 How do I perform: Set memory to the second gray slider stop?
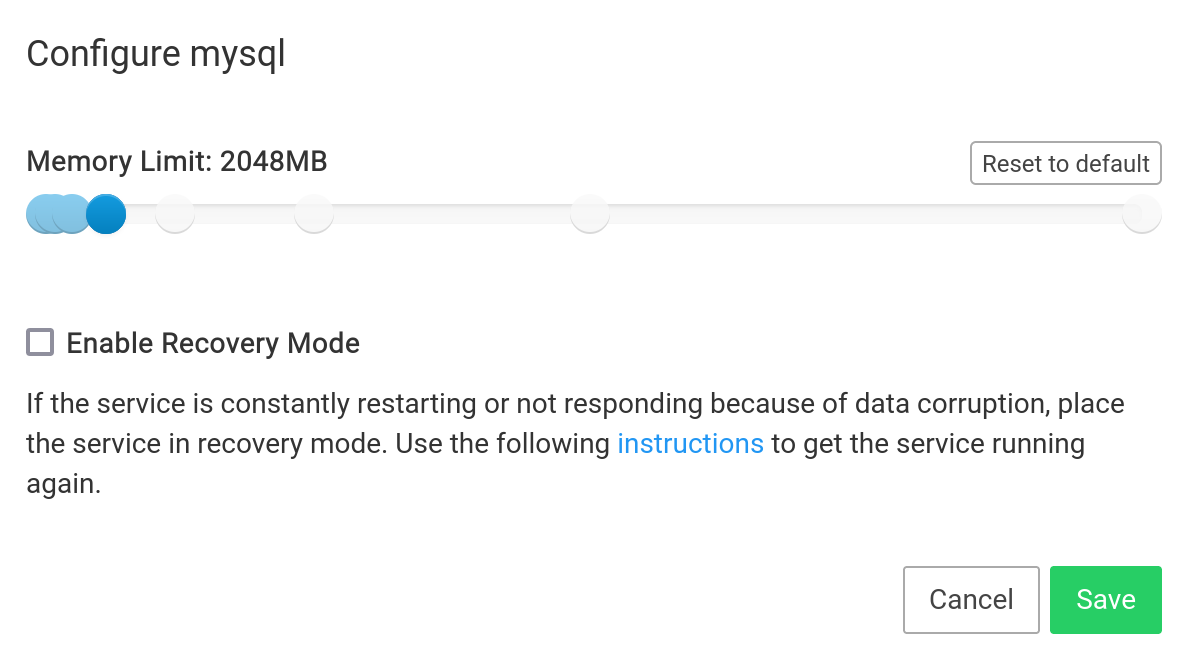pyautogui.click(x=314, y=214)
